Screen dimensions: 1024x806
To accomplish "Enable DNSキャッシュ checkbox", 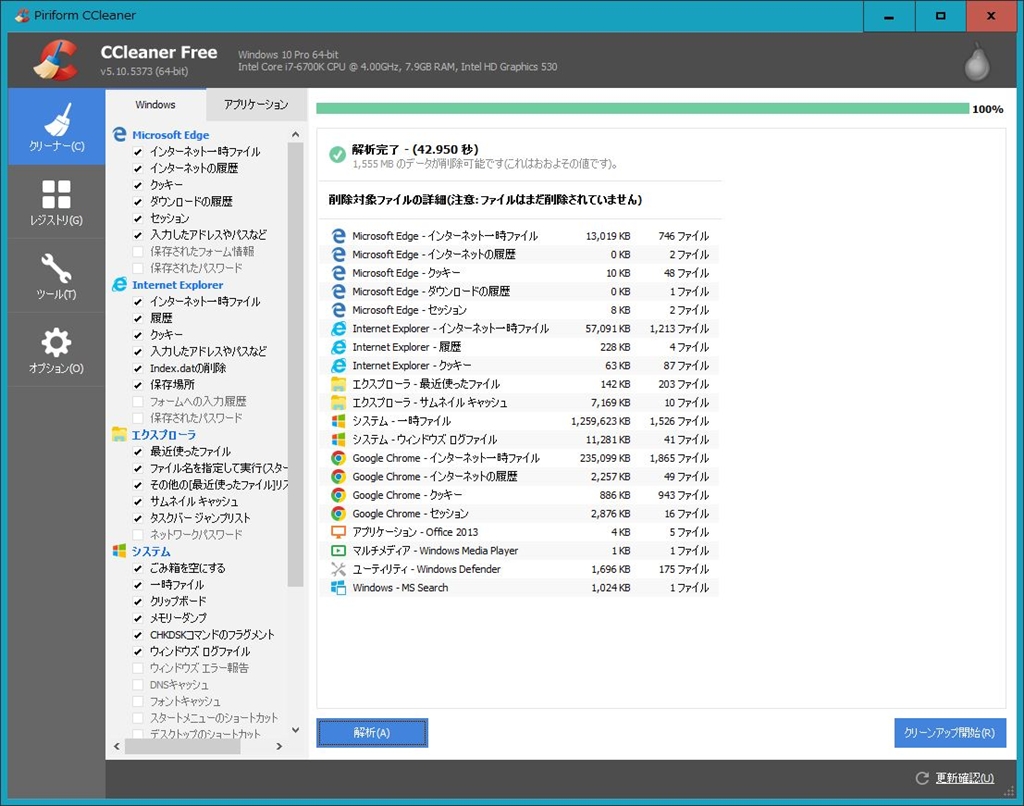I will pos(138,685).
